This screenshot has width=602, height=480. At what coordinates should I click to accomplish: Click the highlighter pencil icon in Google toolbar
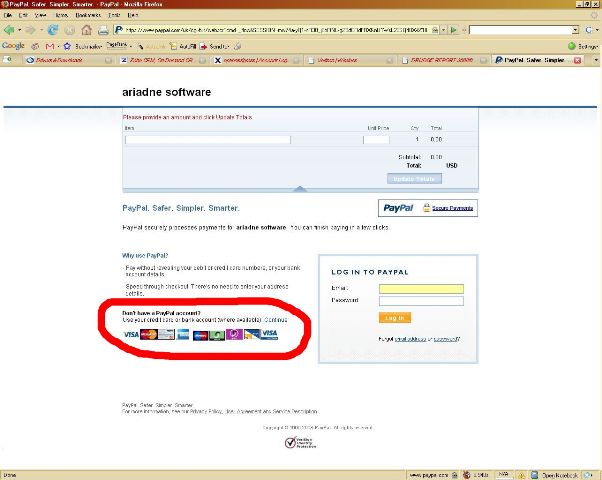click(141, 47)
